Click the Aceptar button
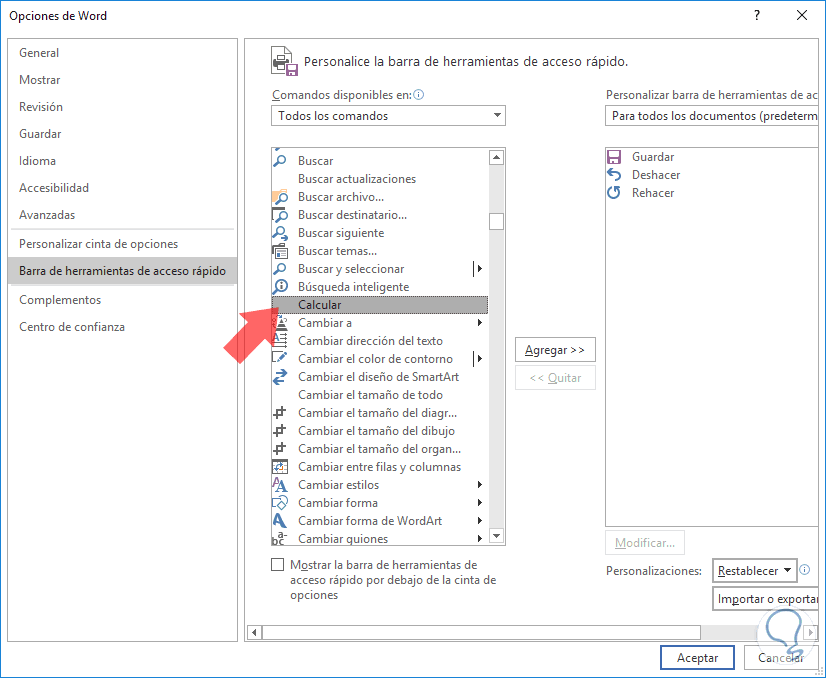Screen dimensions: 826x678 point(697,657)
